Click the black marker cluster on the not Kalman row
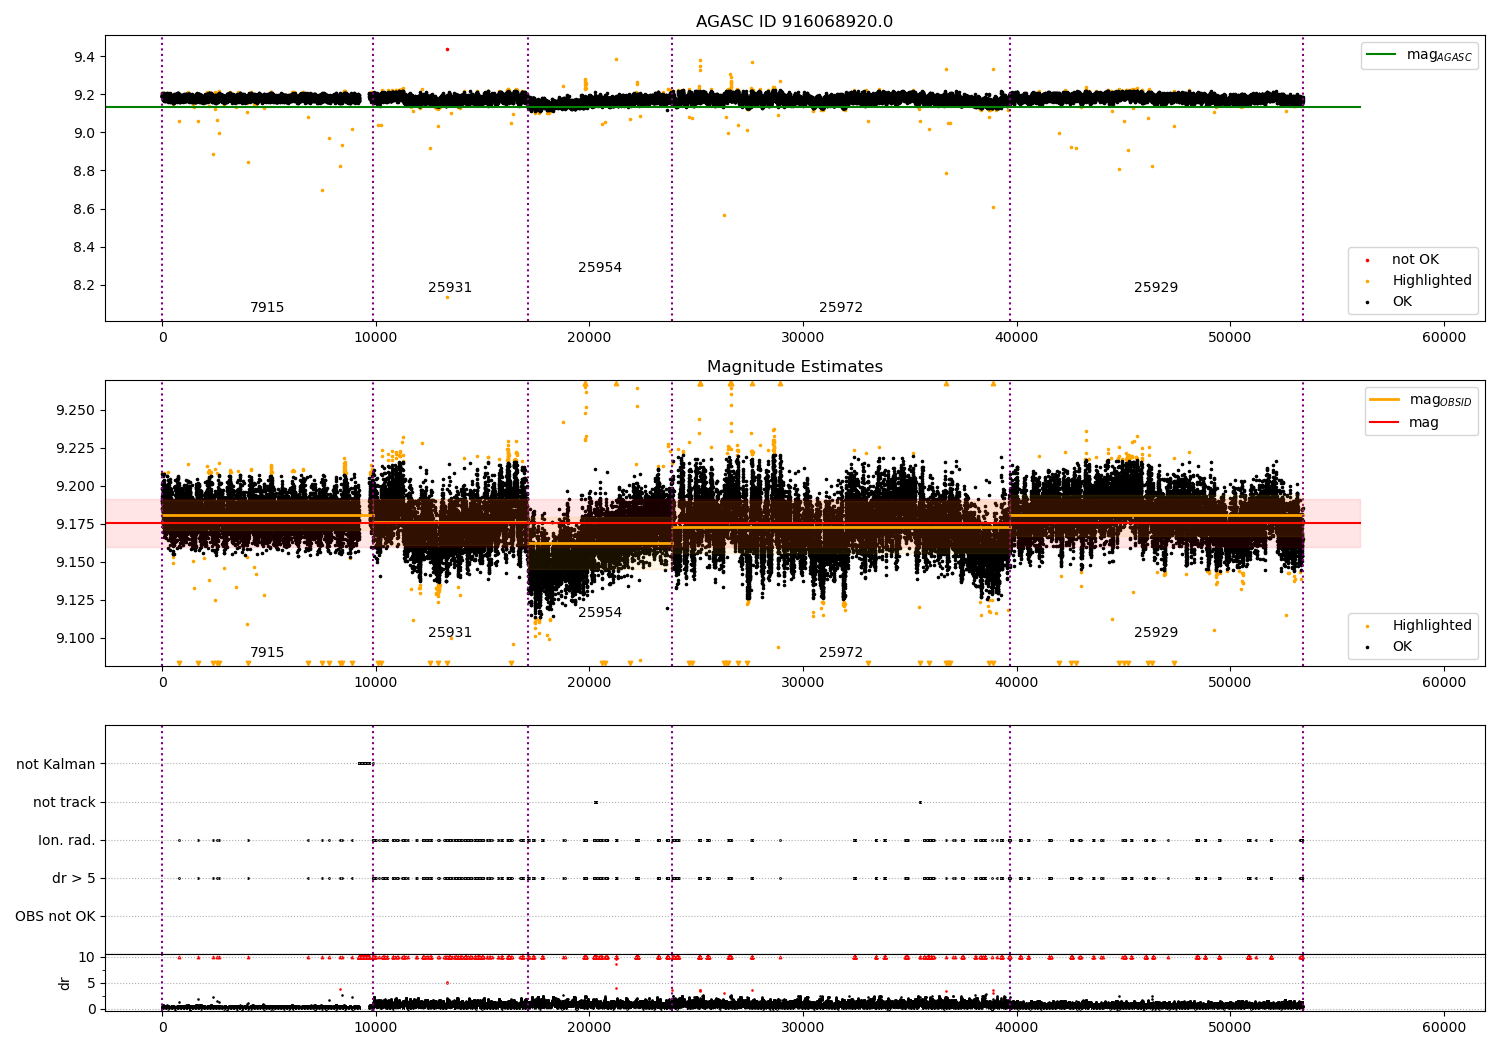Viewport: 1500px width, 1050px height. pos(365,764)
